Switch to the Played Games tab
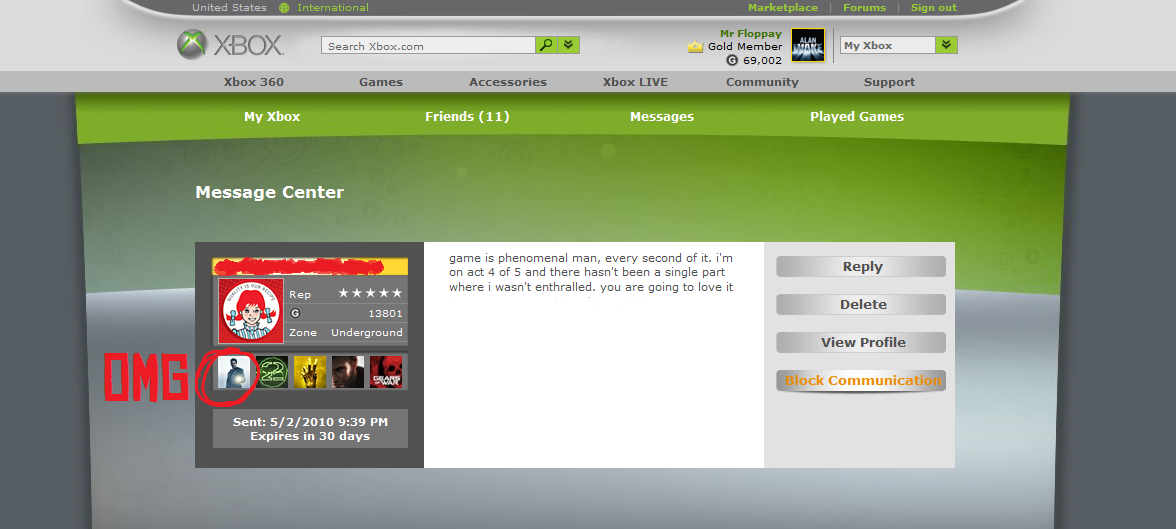The image size is (1176, 529). [x=856, y=116]
